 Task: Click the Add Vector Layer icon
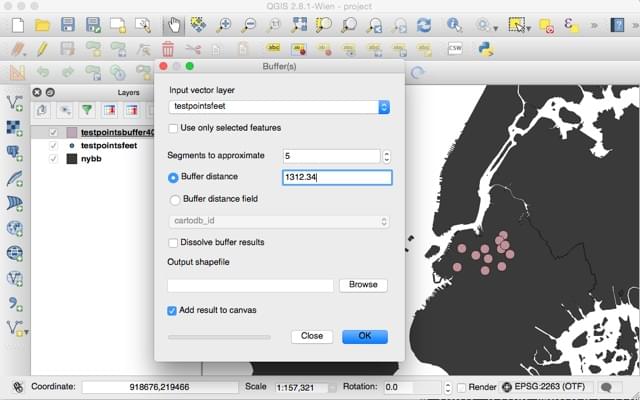click(15, 103)
